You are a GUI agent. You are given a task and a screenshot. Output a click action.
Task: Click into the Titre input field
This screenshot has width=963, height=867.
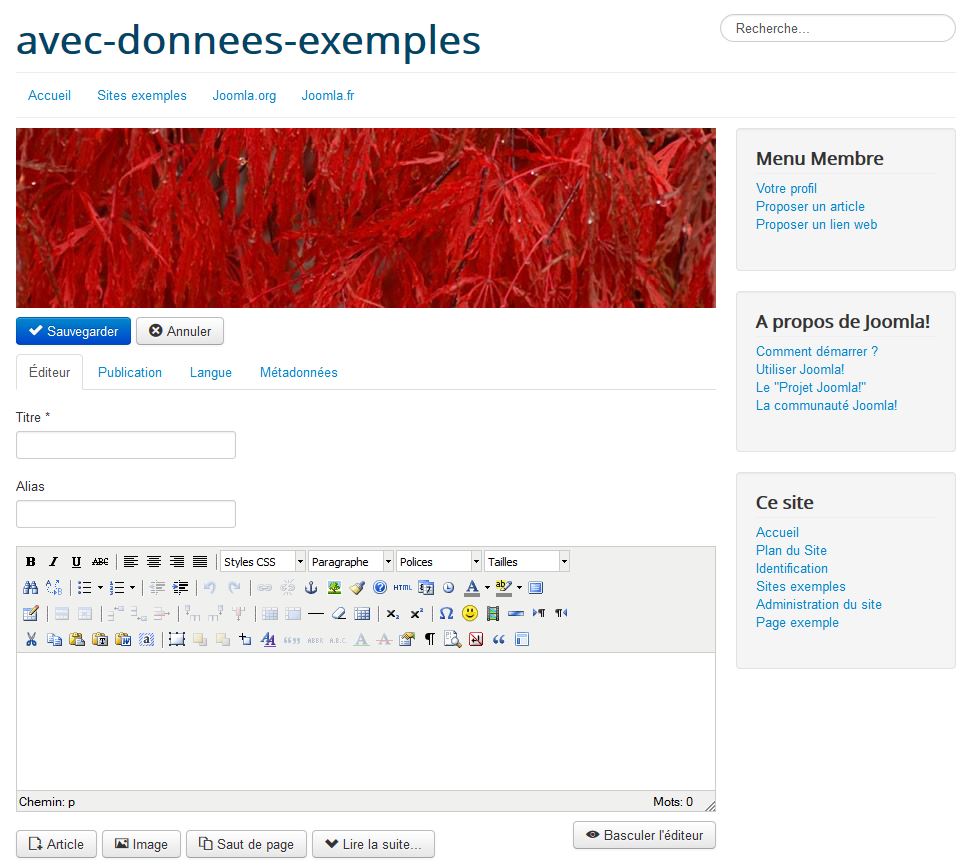(x=126, y=445)
